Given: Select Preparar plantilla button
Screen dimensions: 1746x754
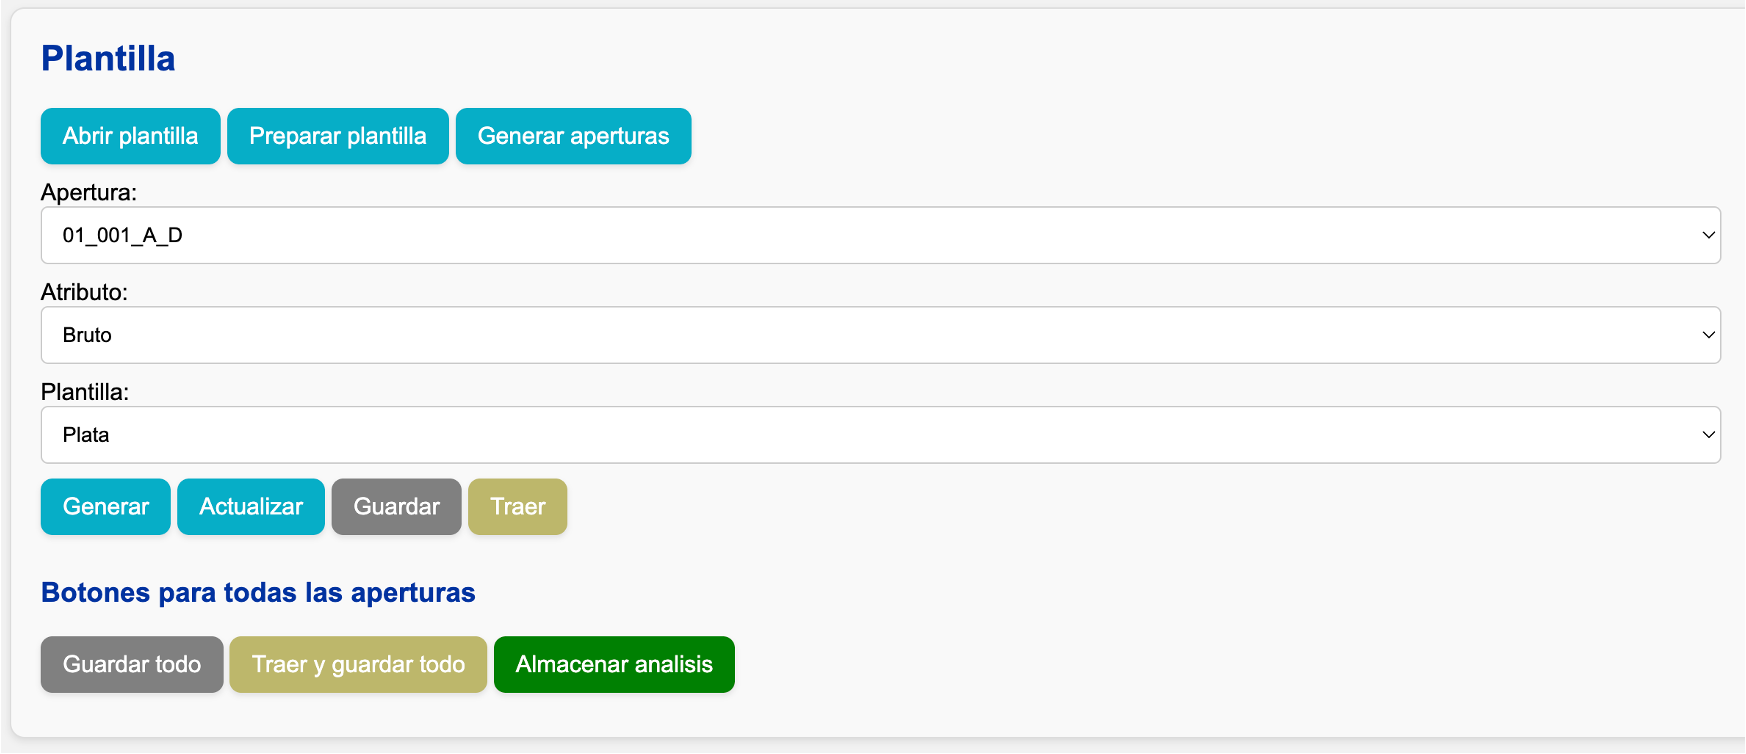Looking at the screenshot, I should tap(338, 136).
